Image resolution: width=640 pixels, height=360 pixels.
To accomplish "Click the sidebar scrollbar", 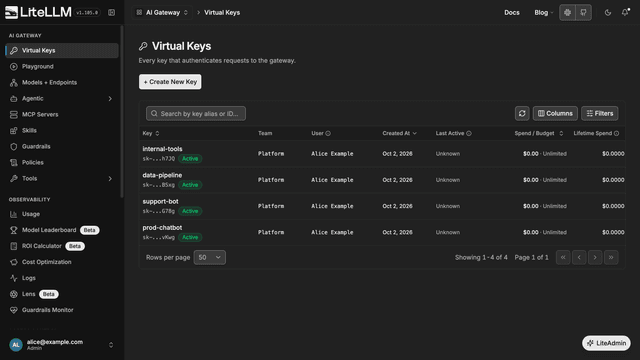I will [122, 111].
